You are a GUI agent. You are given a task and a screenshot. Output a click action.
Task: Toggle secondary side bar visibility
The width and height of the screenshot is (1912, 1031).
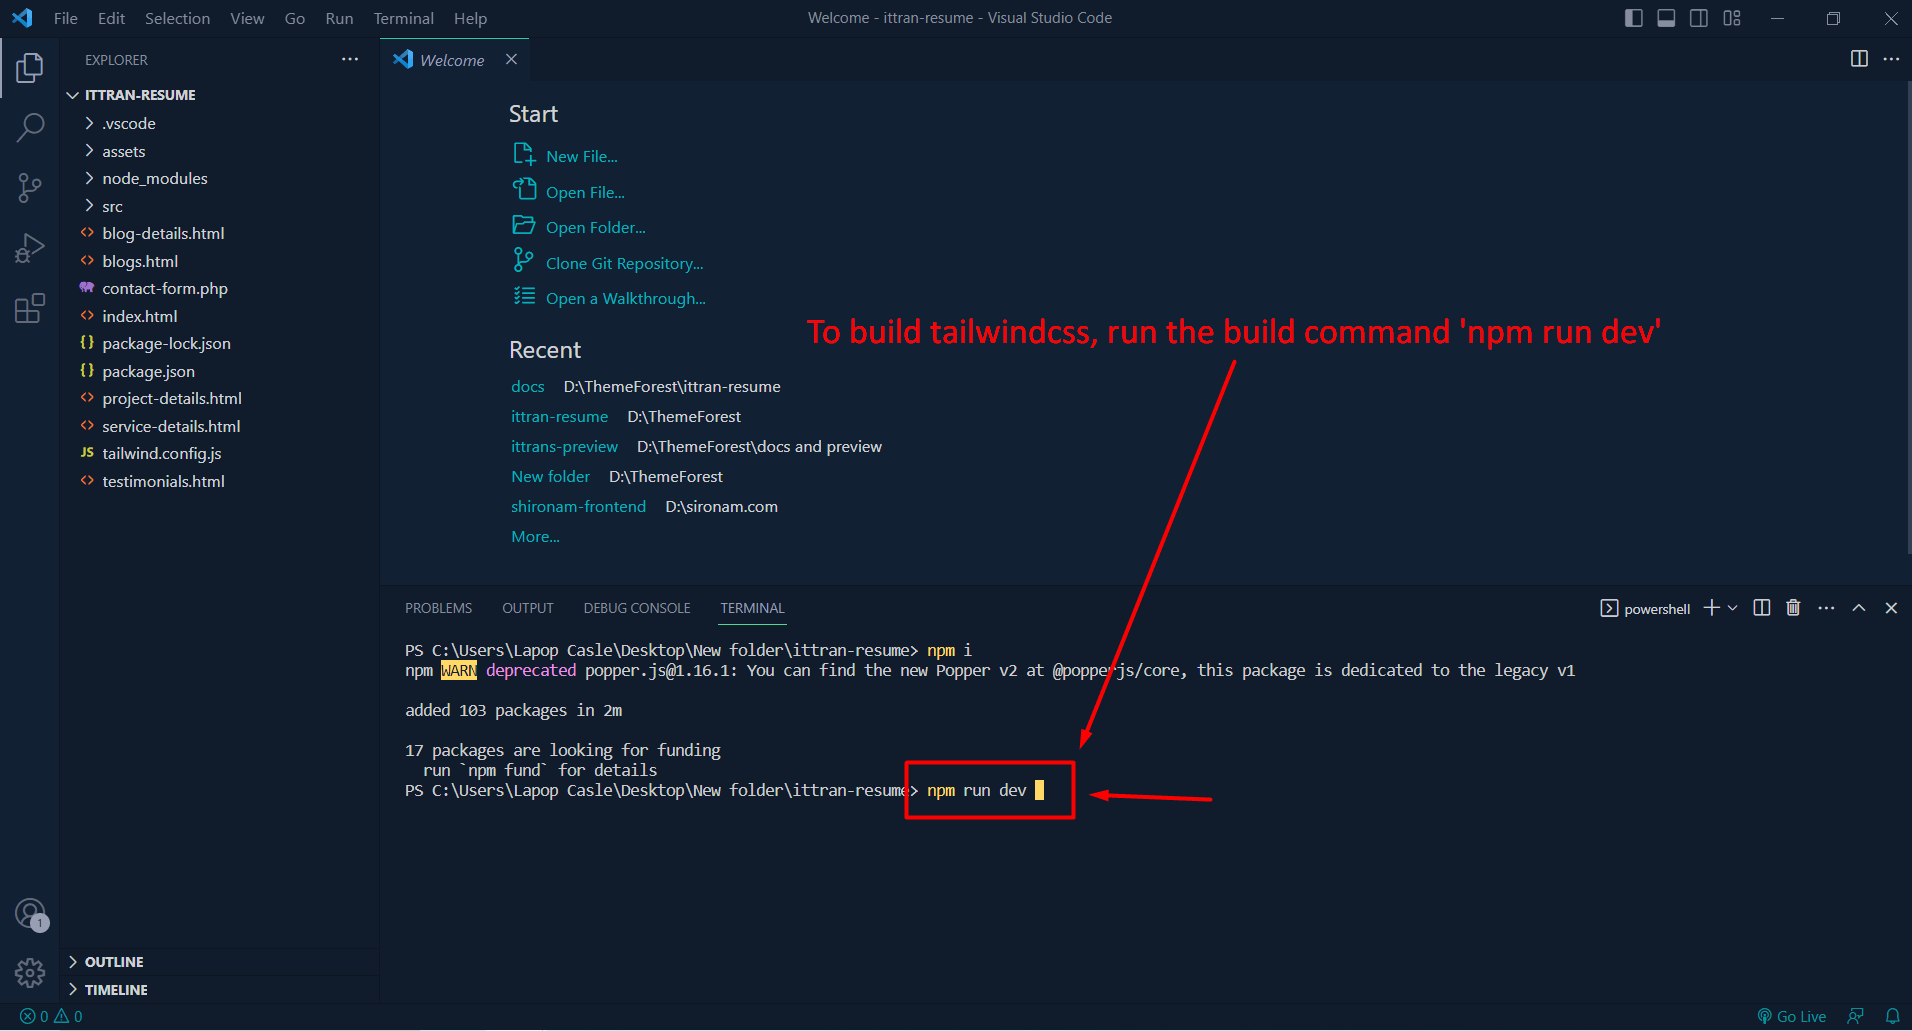pos(1699,18)
